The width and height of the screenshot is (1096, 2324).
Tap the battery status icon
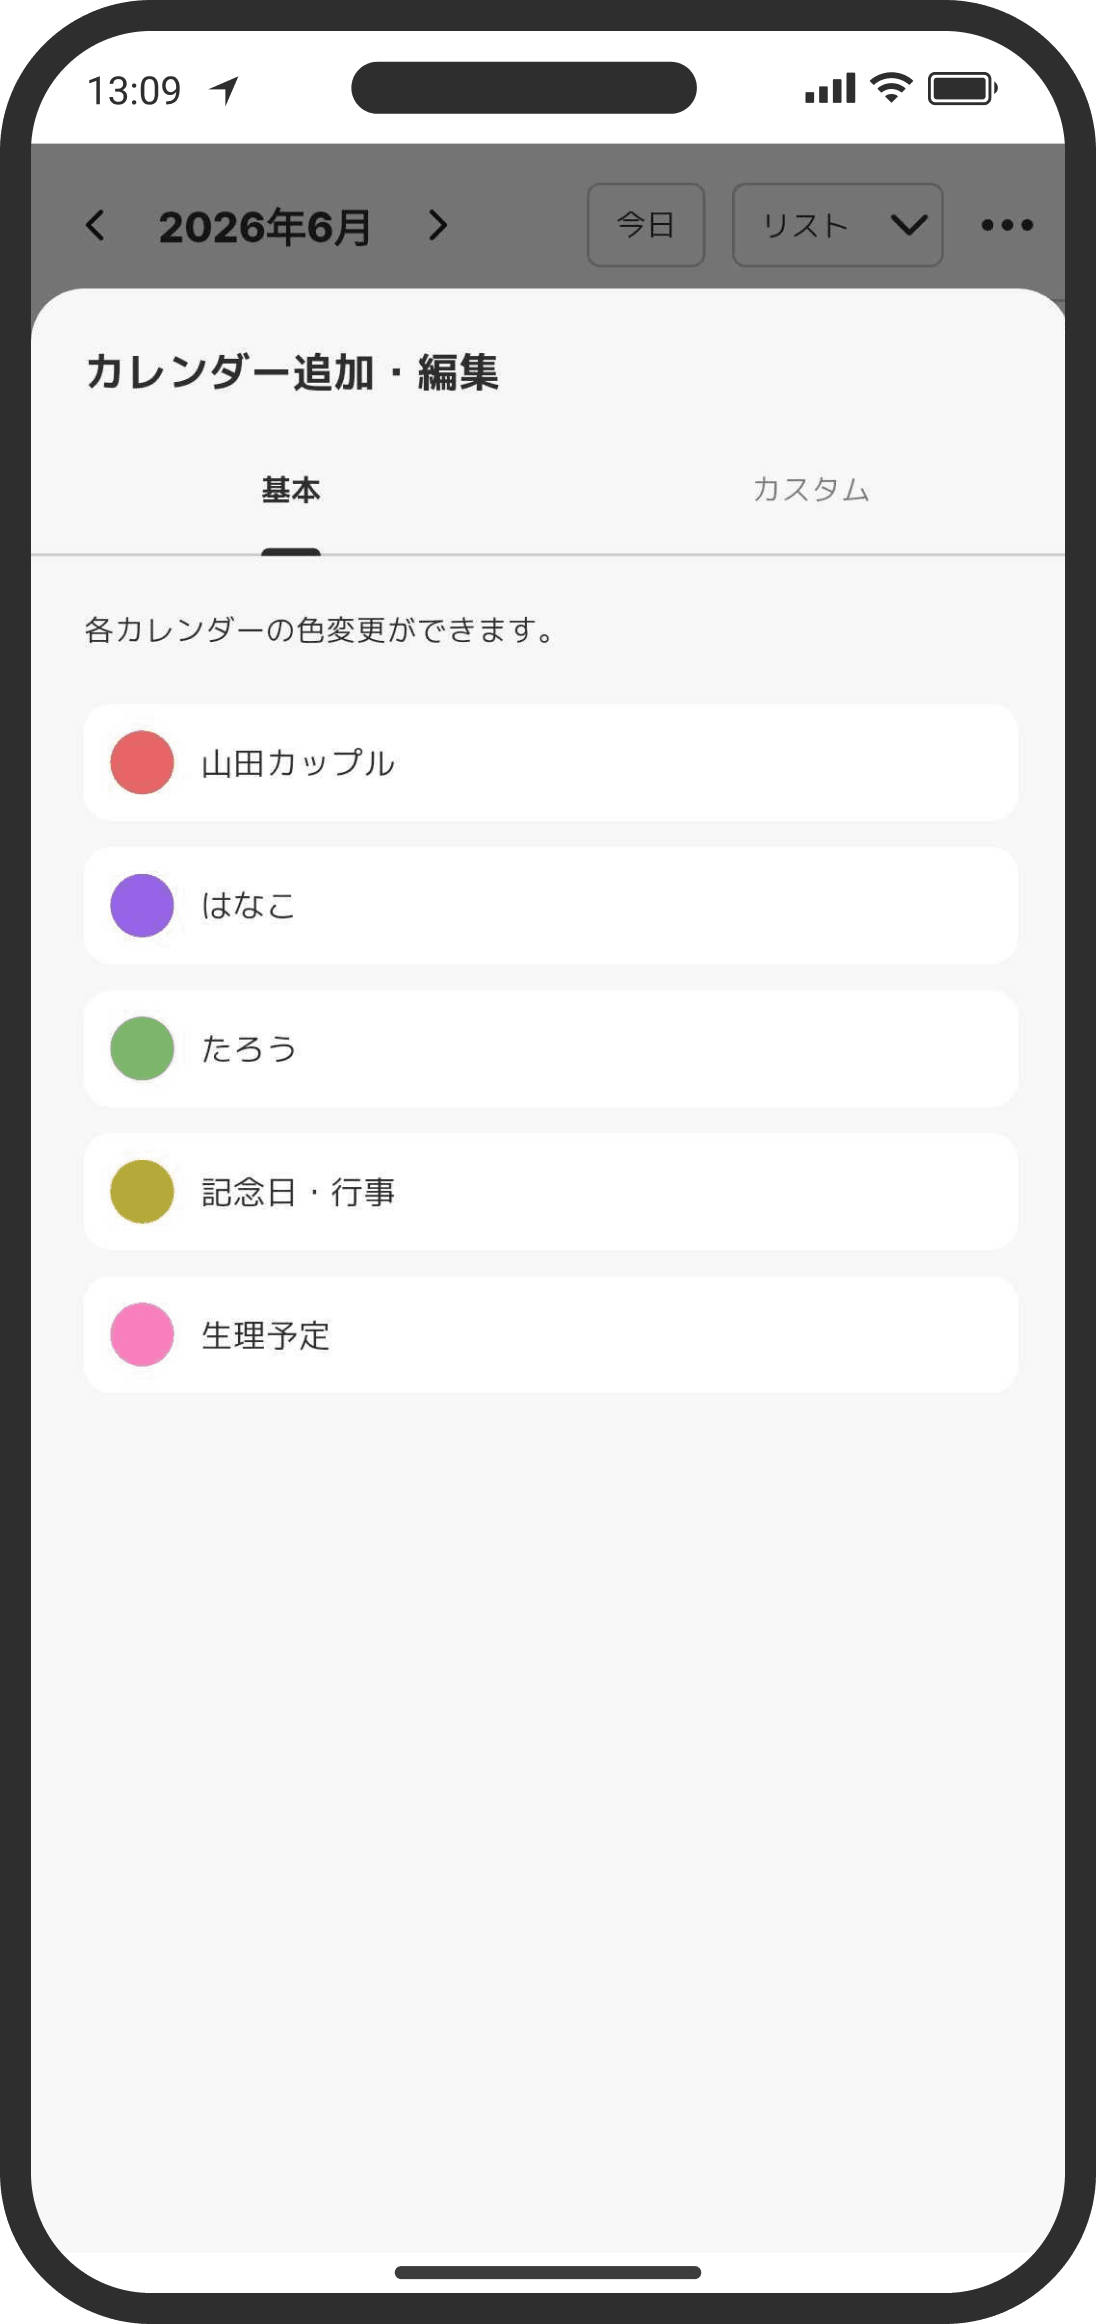point(962,88)
